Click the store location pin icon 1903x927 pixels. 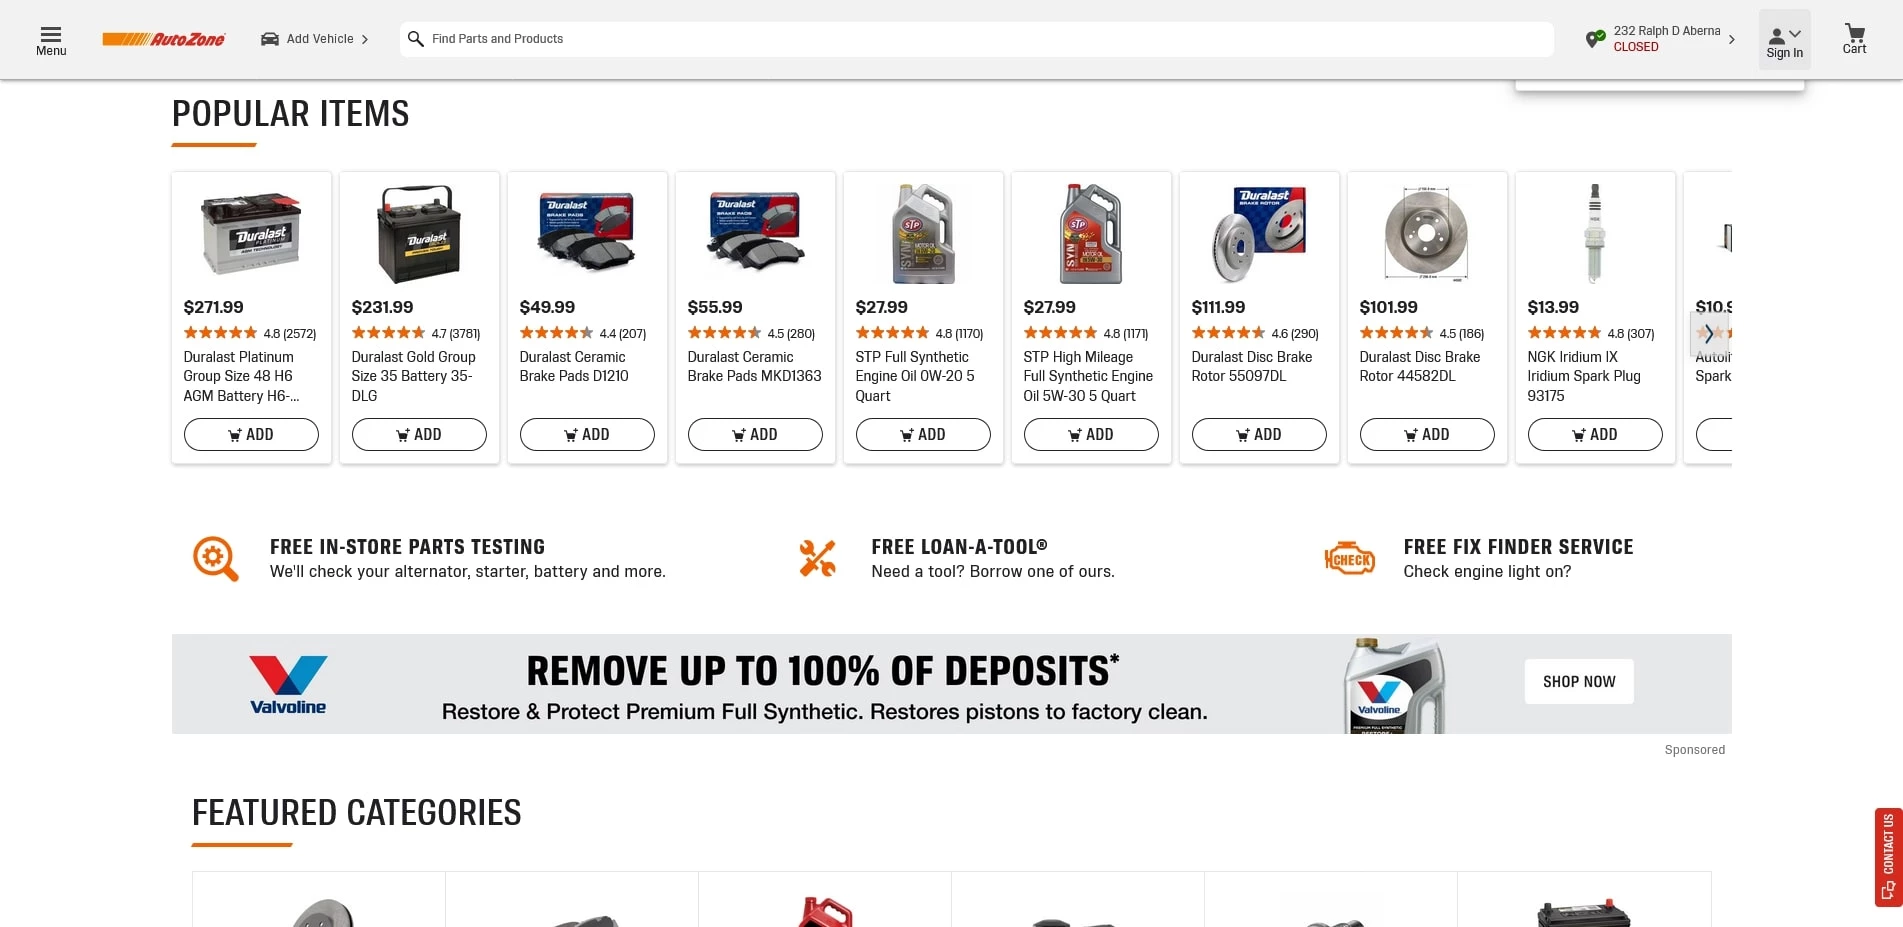(x=1594, y=39)
